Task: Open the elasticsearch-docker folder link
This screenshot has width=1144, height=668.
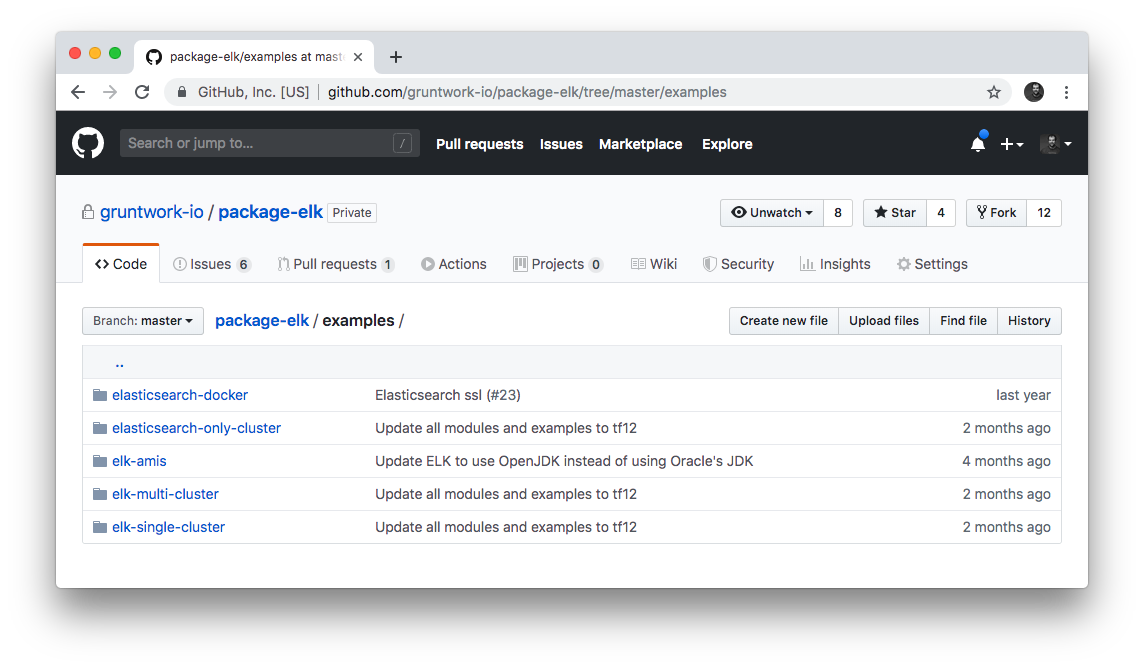Action: (x=180, y=395)
